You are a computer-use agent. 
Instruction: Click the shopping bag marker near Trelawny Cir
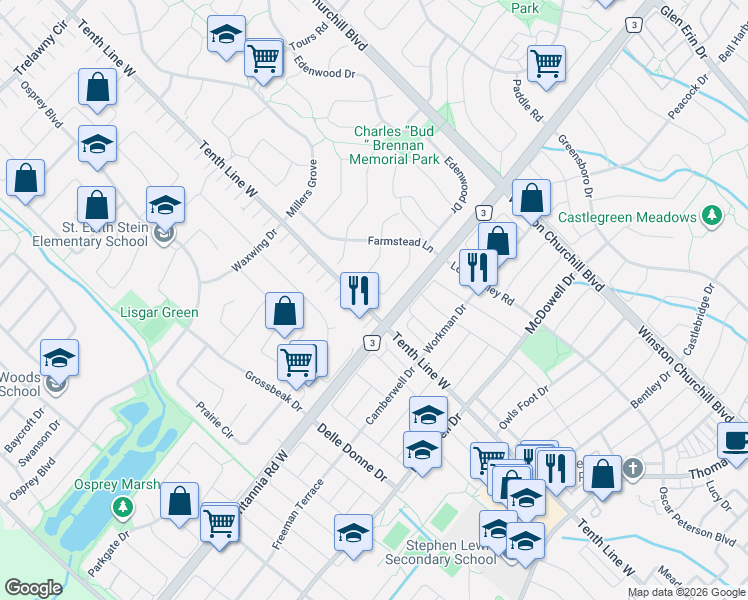(x=97, y=88)
